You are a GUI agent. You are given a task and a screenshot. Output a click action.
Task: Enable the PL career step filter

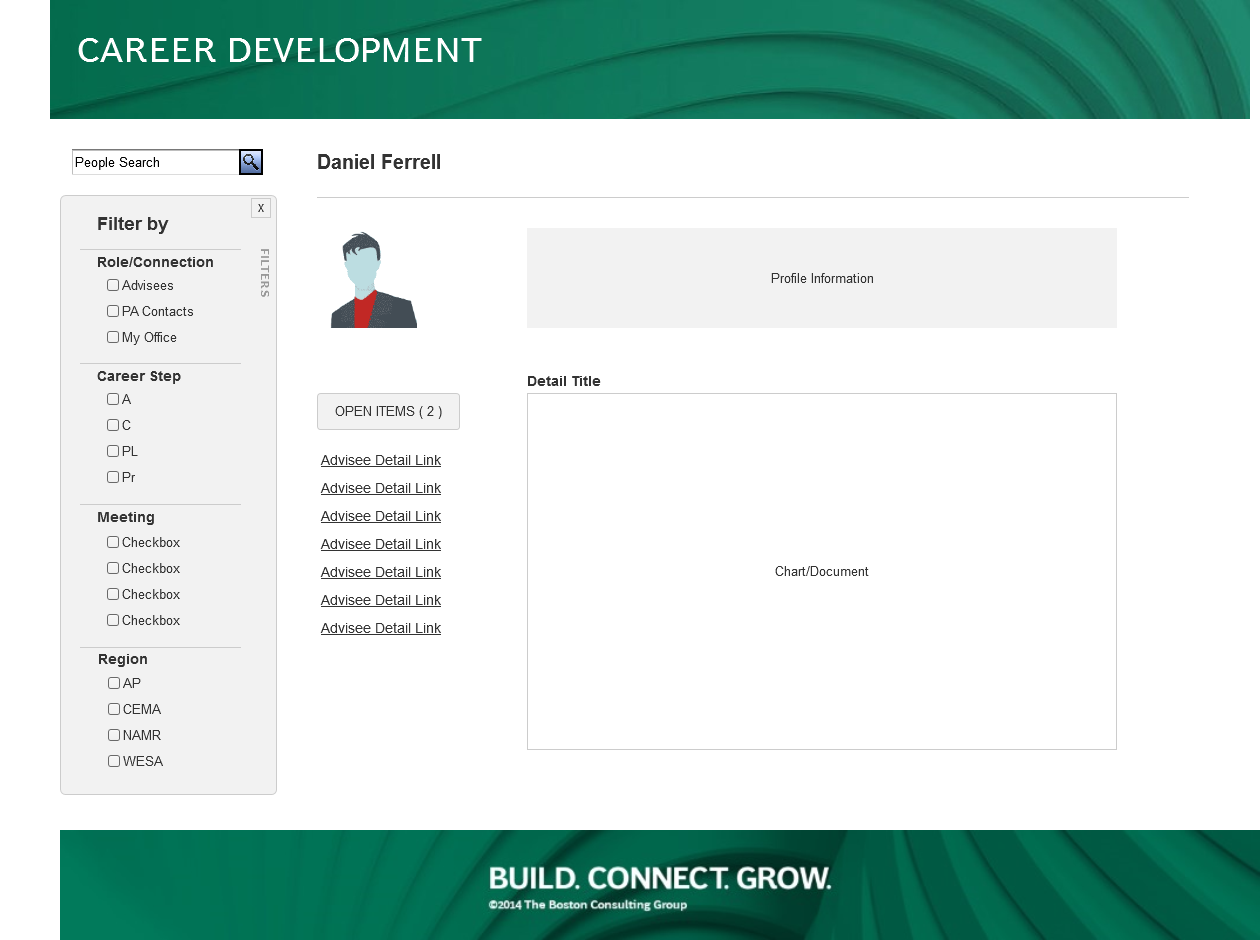point(113,451)
